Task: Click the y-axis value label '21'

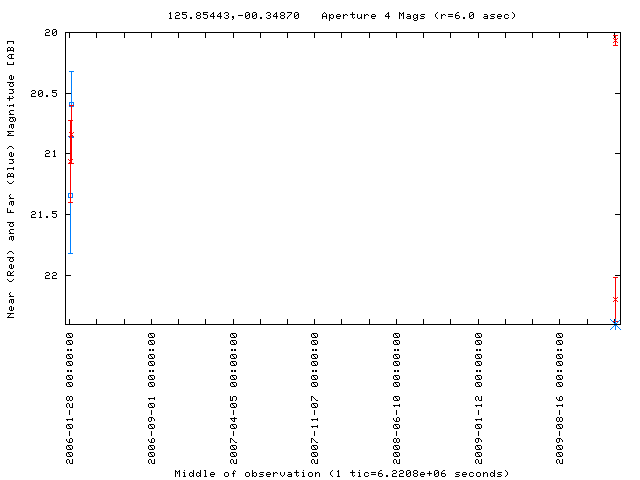Action: point(51,154)
